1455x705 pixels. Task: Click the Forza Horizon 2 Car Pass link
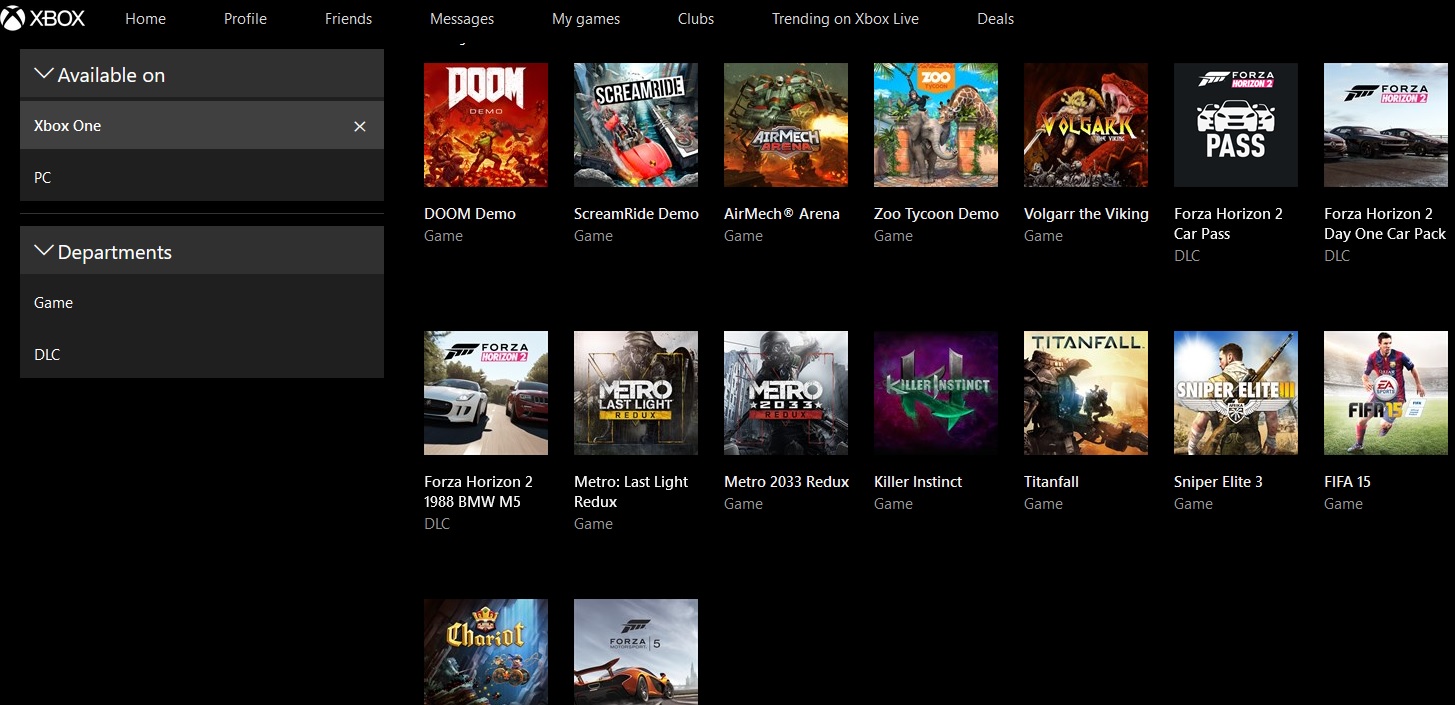click(1228, 223)
